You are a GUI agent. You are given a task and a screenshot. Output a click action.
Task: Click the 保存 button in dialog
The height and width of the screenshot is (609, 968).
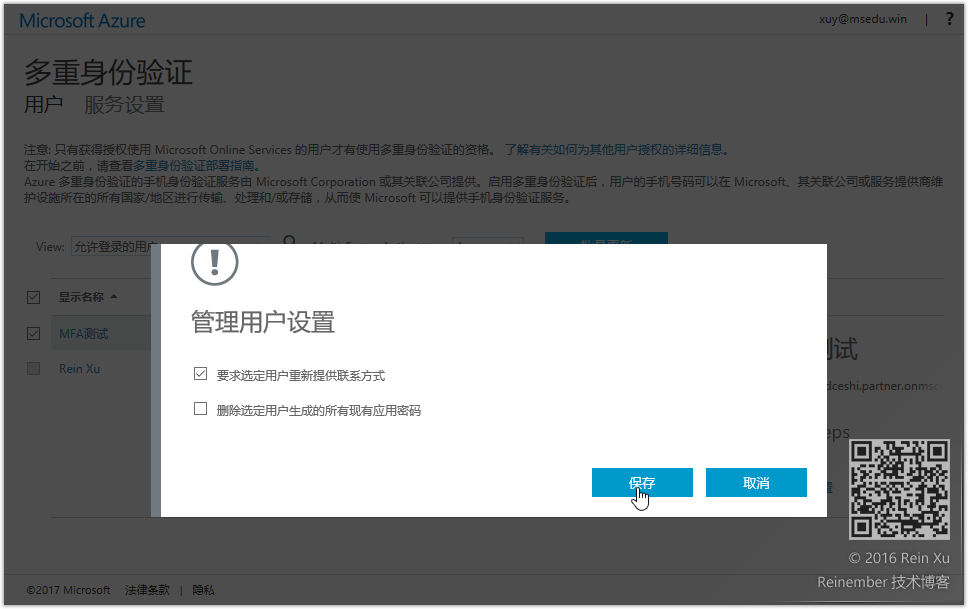click(642, 482)
